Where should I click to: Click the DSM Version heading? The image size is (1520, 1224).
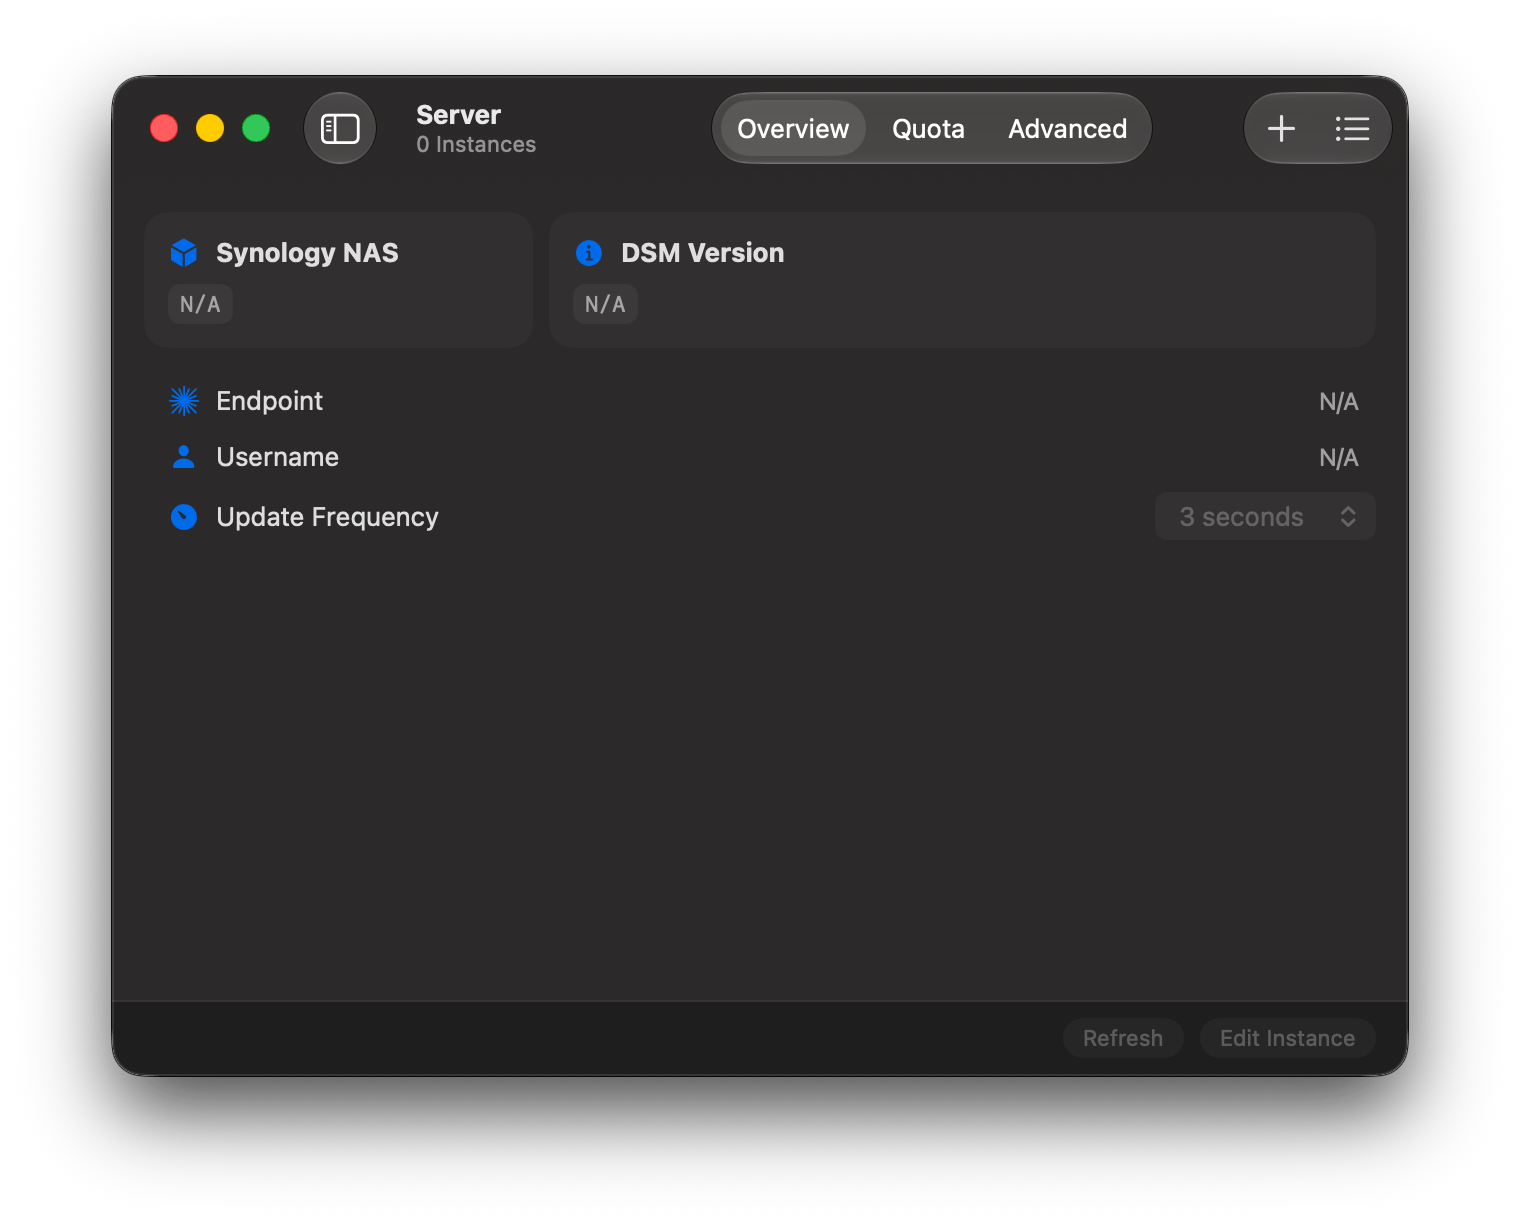pyautogui.click(x=702, y=253)
